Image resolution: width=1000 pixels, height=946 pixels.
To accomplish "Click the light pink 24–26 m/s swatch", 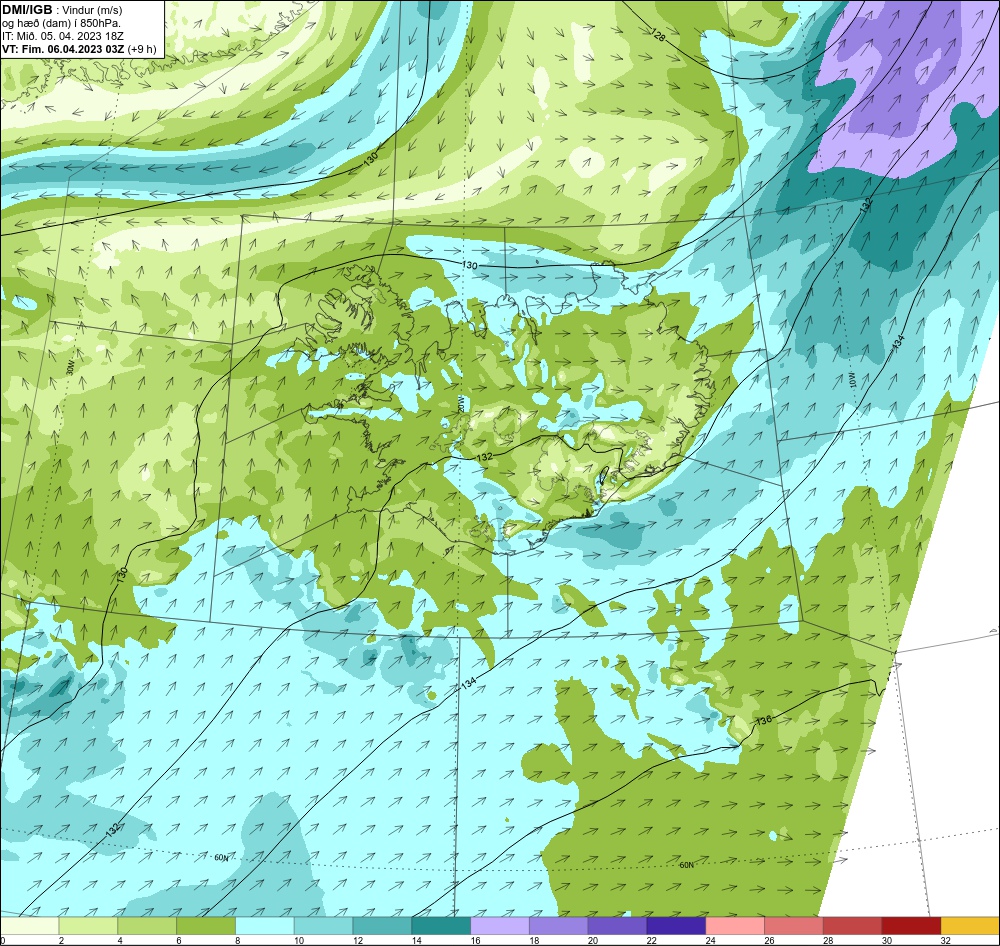I will click(735, 926).
